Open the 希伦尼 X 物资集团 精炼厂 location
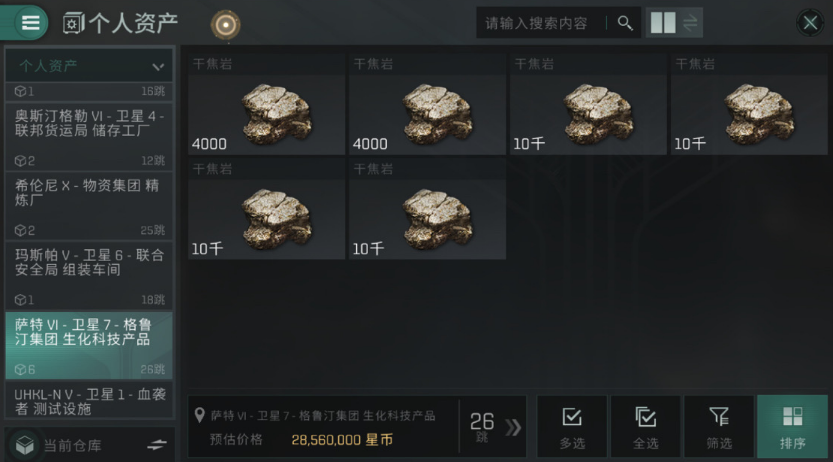 point(89,206)
